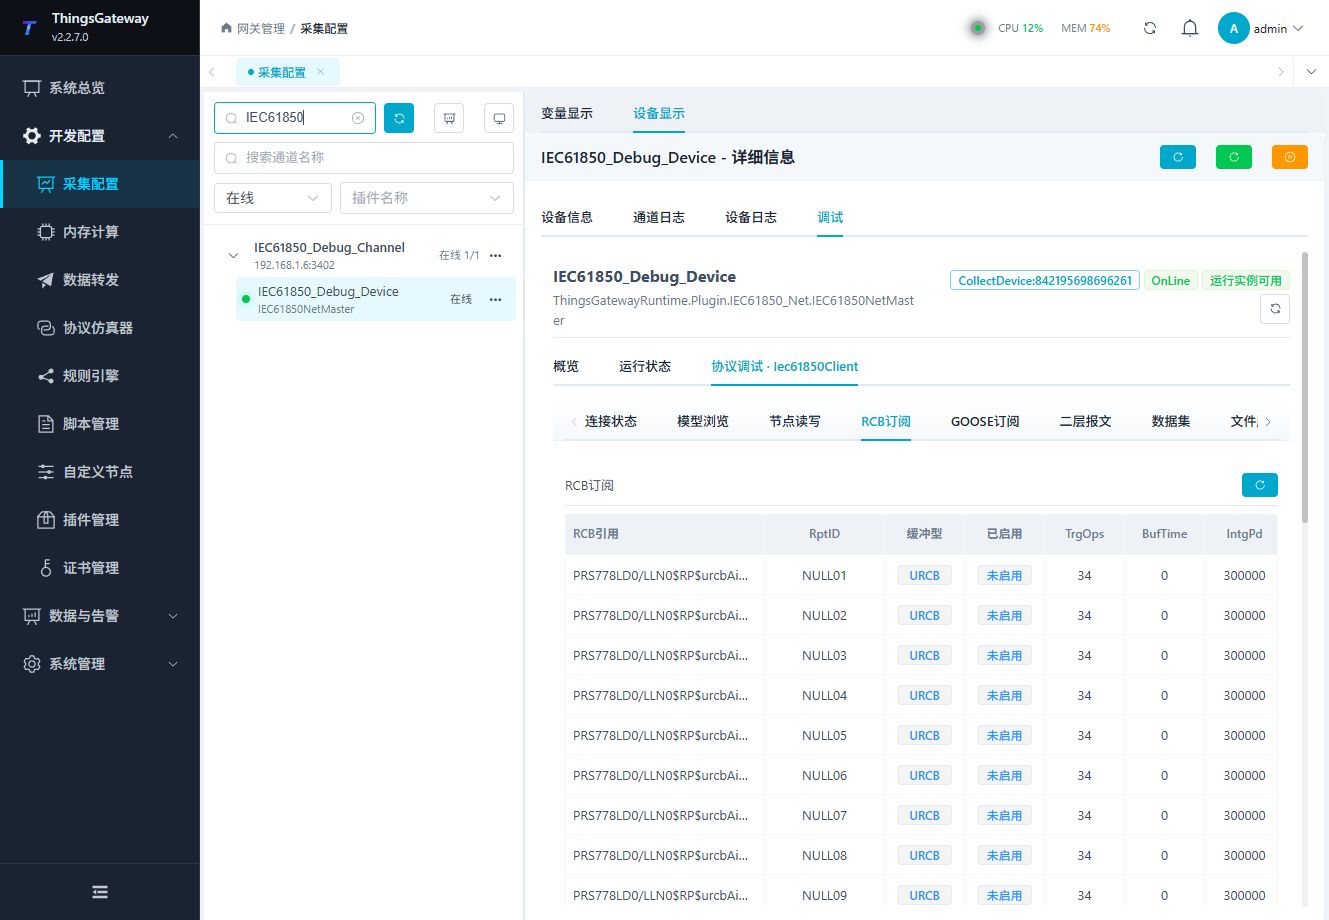Viewport: 1329px width, 920px height.
Task: Click the teal refresh button beside search
Action: click(x=399, y=118)
